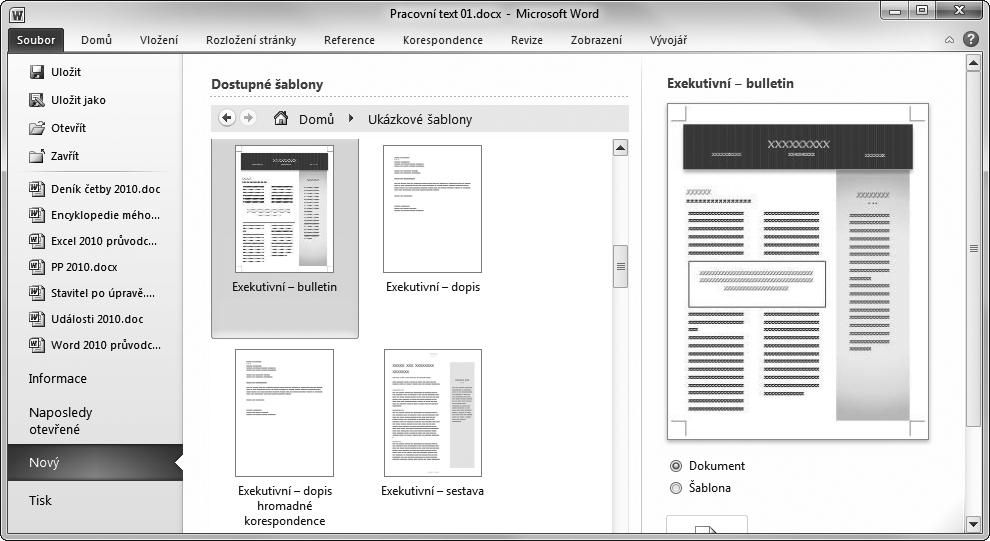Switch to the Revize tab

[527, 40]
